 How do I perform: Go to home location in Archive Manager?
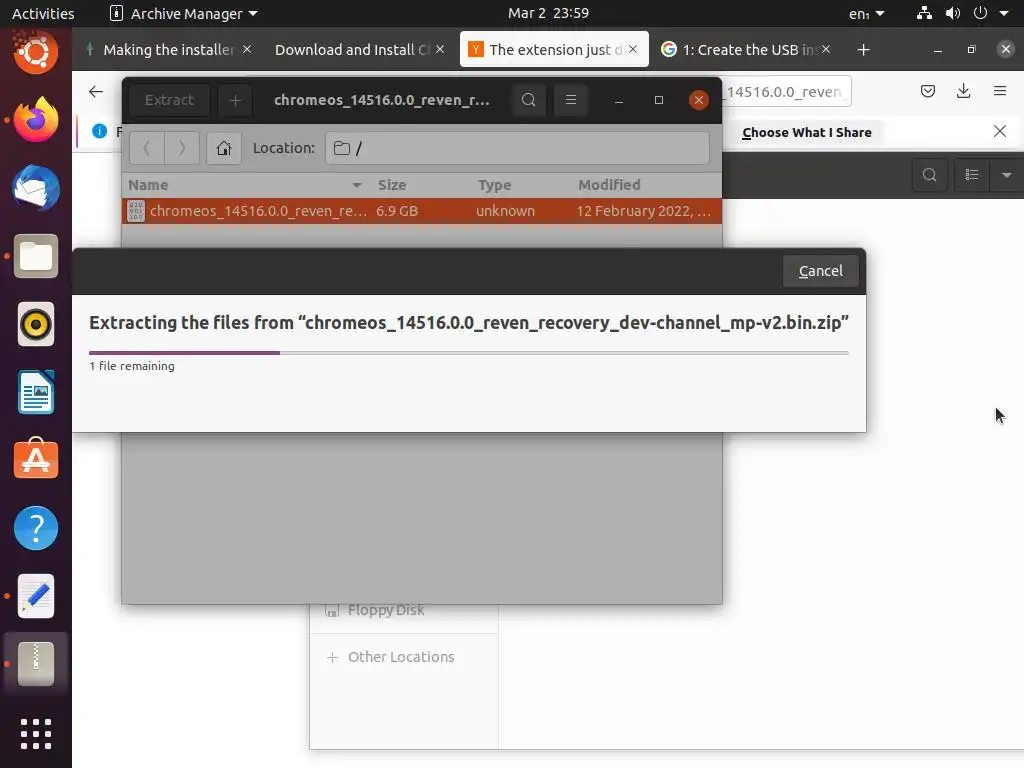tap(224, 148)
